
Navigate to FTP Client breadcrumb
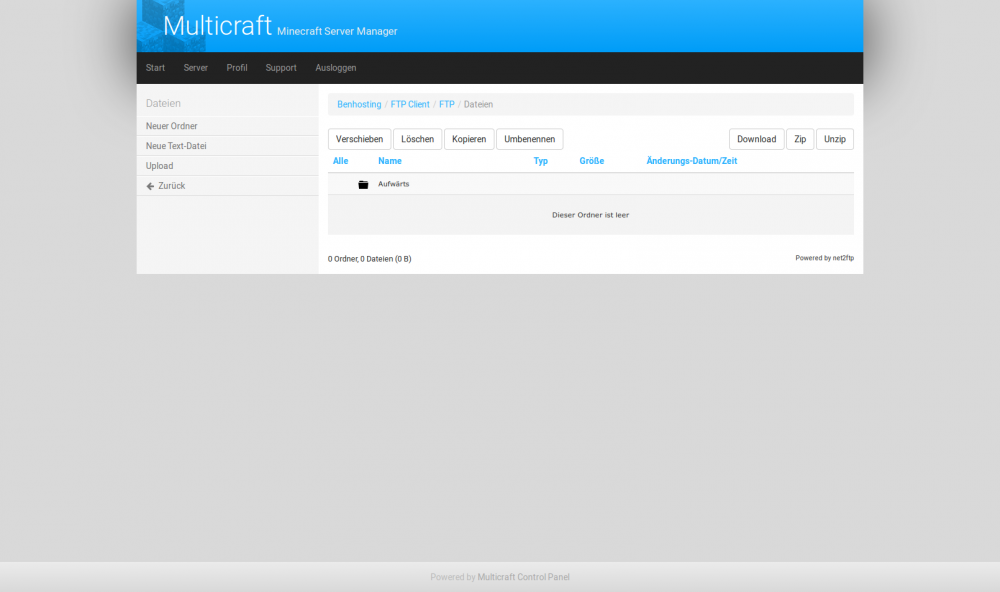410,104
